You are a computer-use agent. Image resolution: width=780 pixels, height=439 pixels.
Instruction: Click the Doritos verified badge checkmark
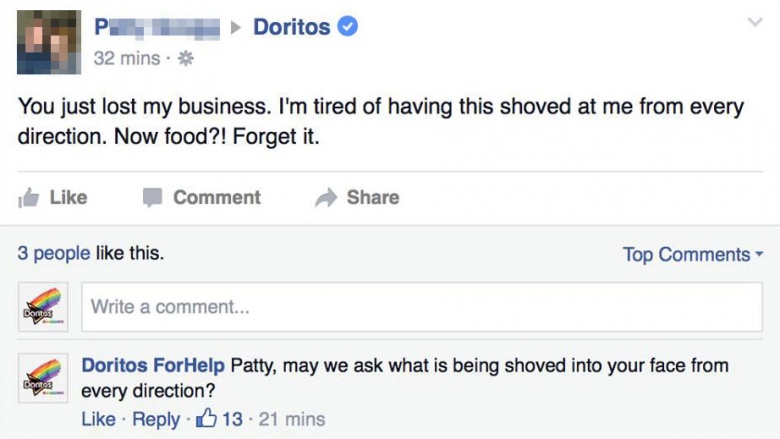[348, 26]
